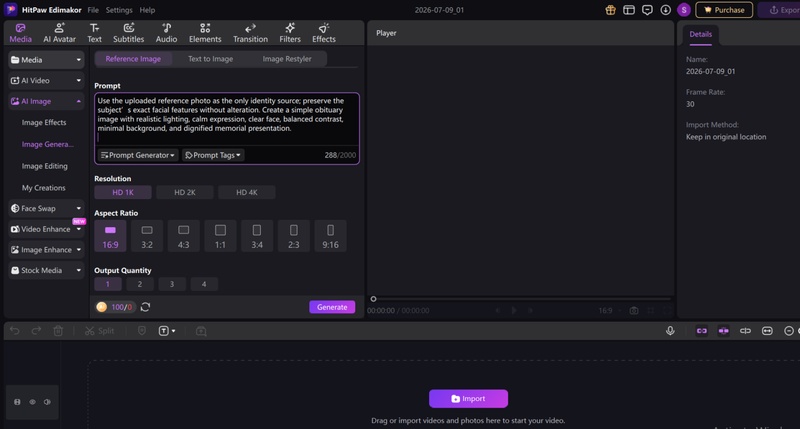Image resolution: width=800 pixels, height=429 pixels.
Task: Open the Subtitles tool
Action: coord(129,33)
